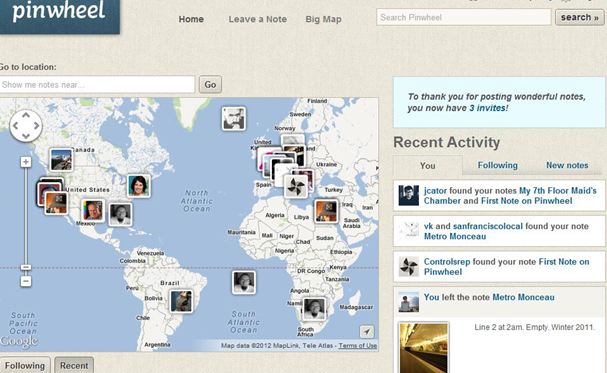The image size is (607, 373).
Task: Open Metro Monceau in 'You left the note'
Action: [523, 298]
